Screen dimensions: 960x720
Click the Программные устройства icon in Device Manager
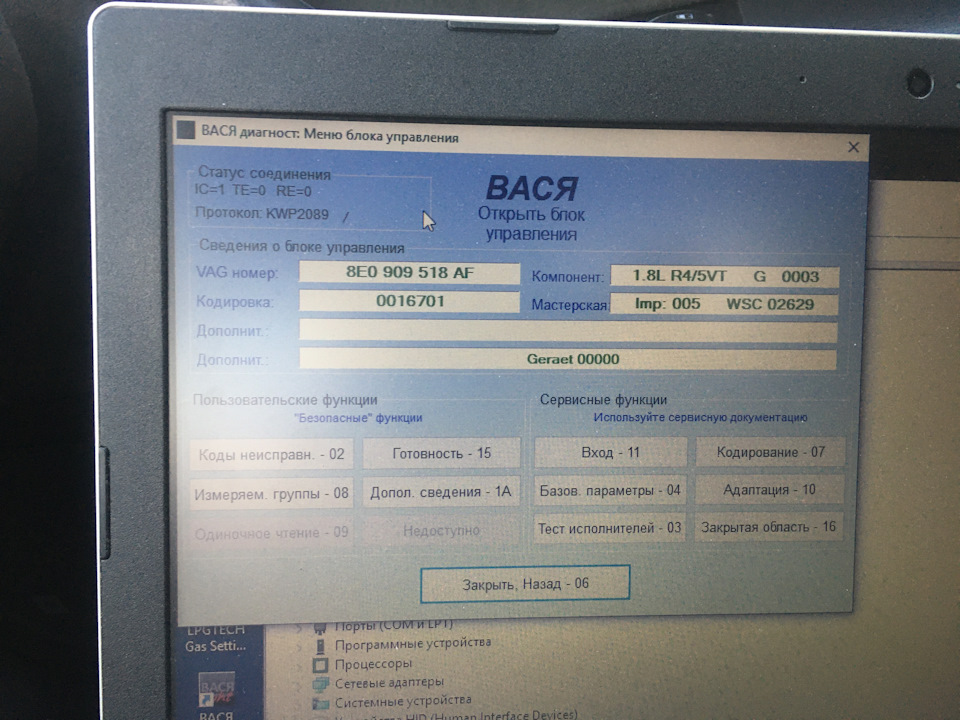coord(320,646)
